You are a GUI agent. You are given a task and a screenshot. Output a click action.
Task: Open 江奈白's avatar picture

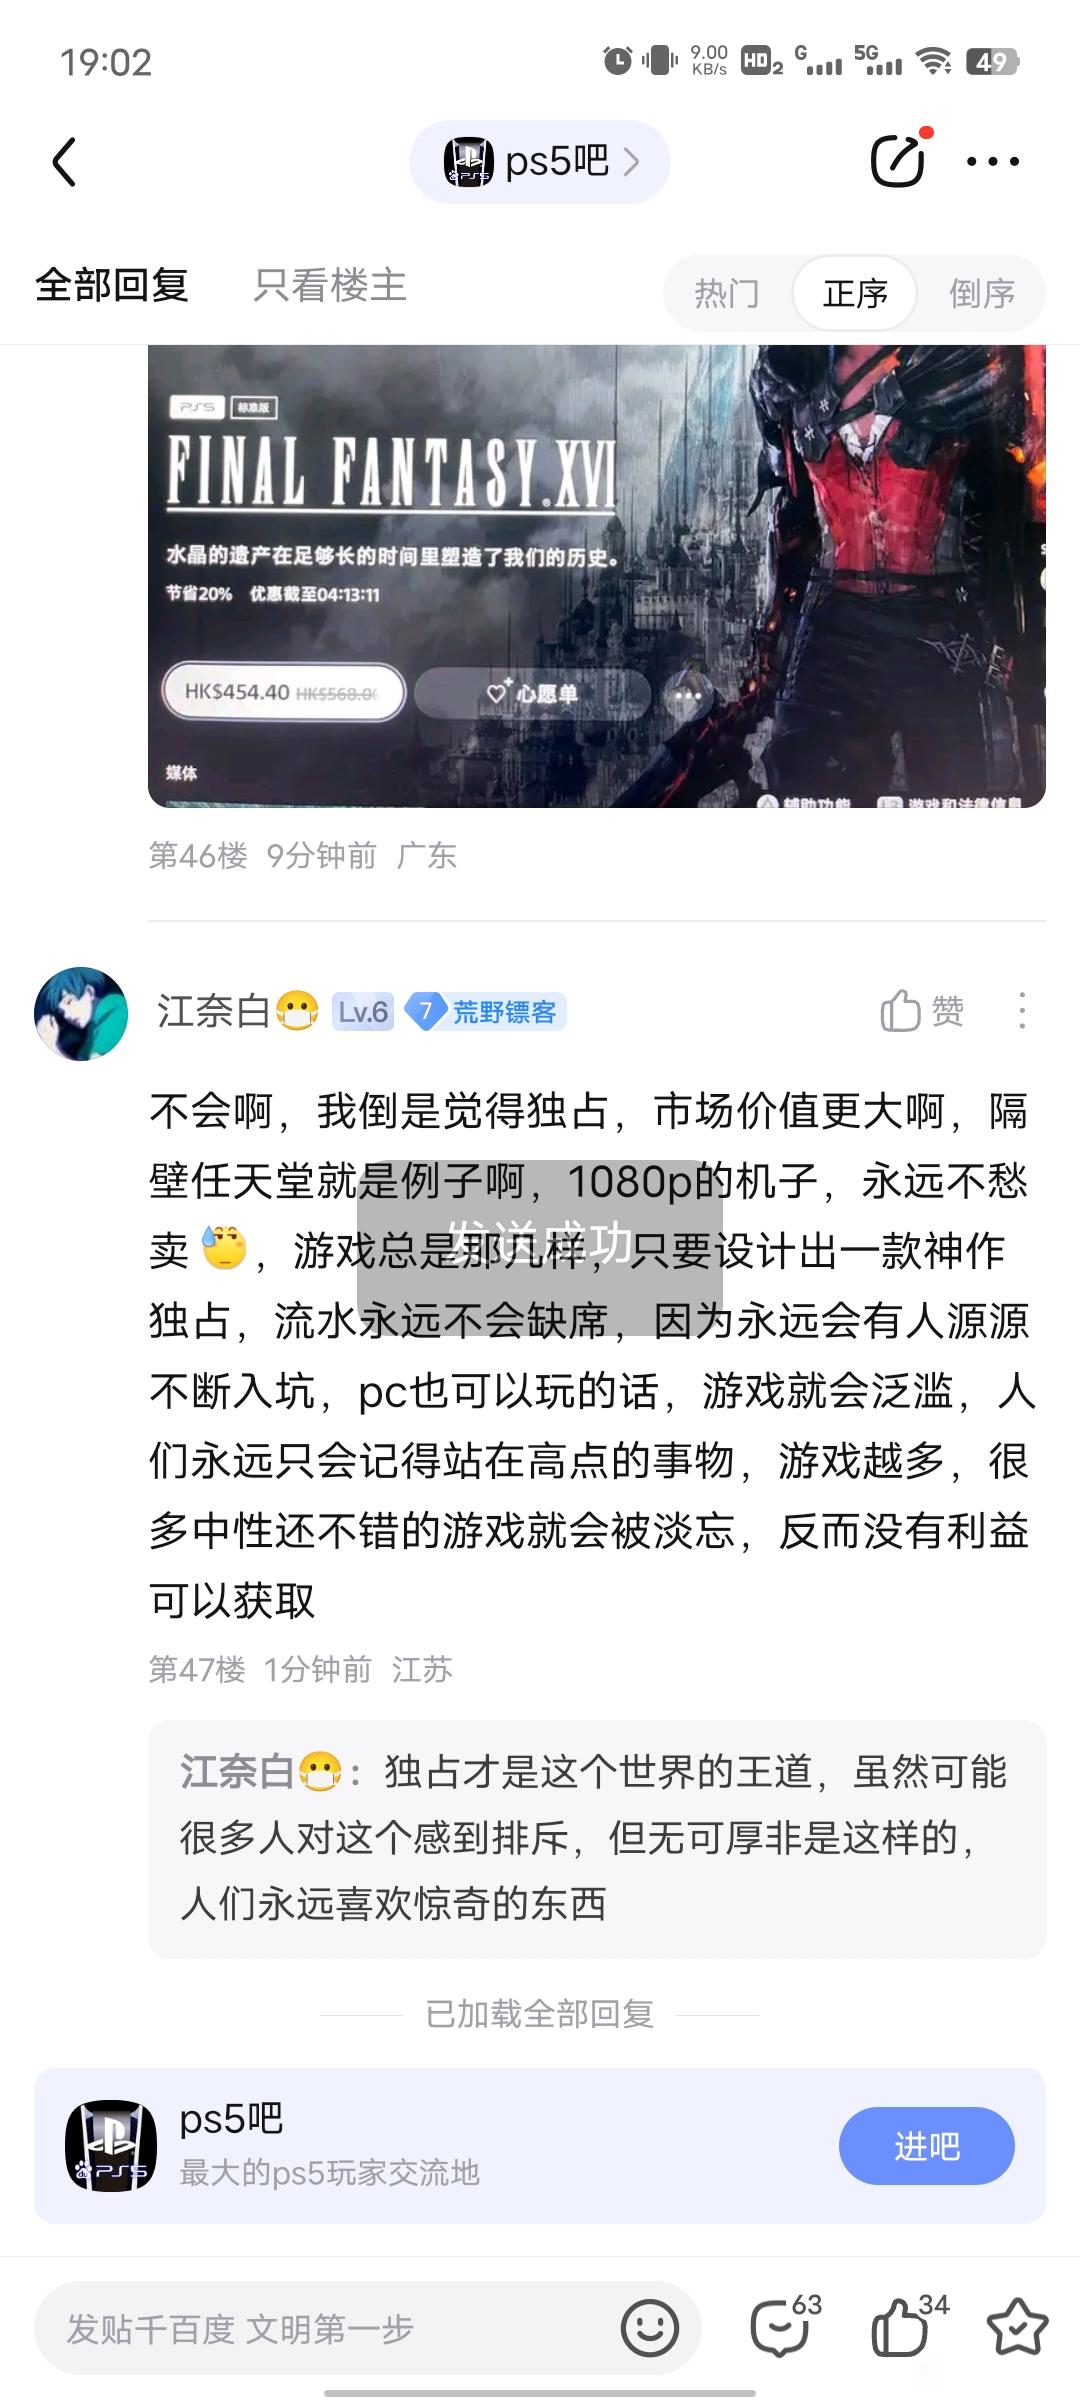(x=81, y=1013)
